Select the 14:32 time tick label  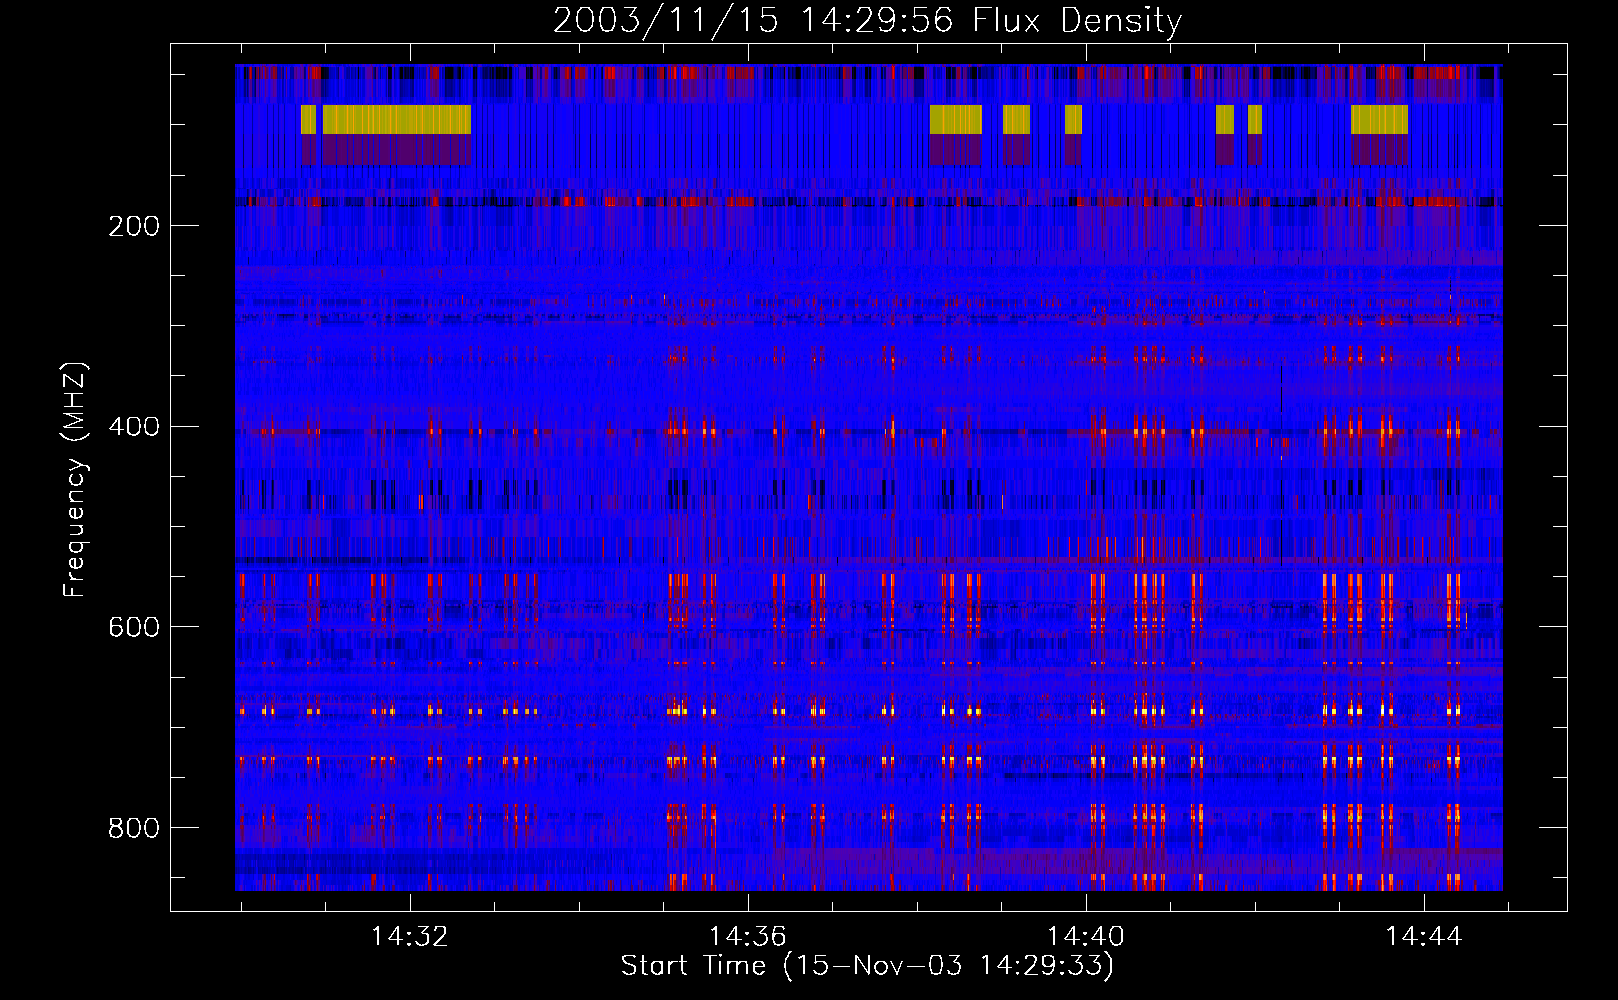tap(410, 937)
